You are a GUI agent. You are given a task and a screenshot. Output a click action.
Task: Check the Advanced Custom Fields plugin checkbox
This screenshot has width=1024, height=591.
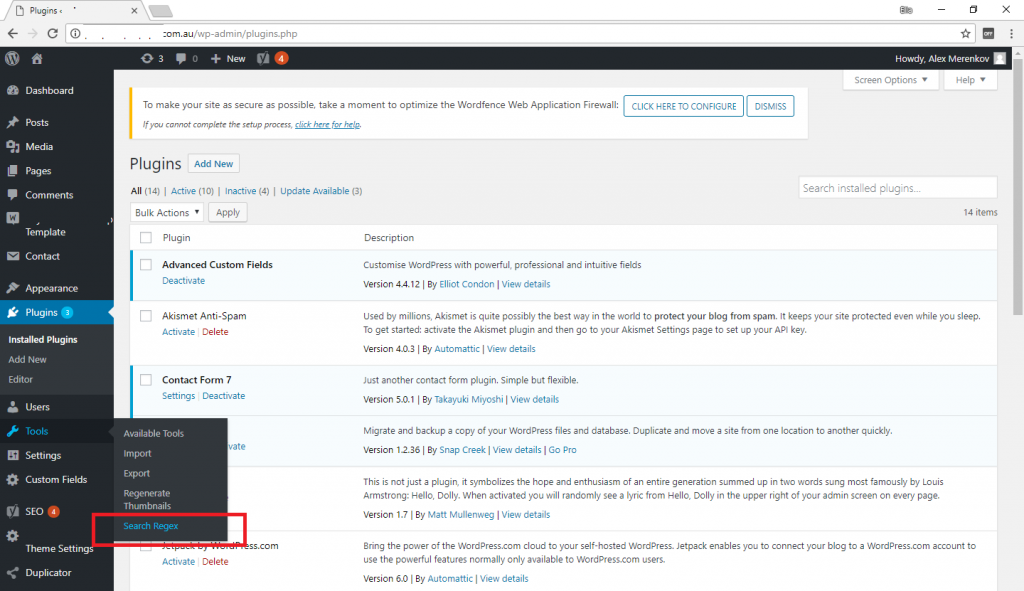tap(146, 264)
